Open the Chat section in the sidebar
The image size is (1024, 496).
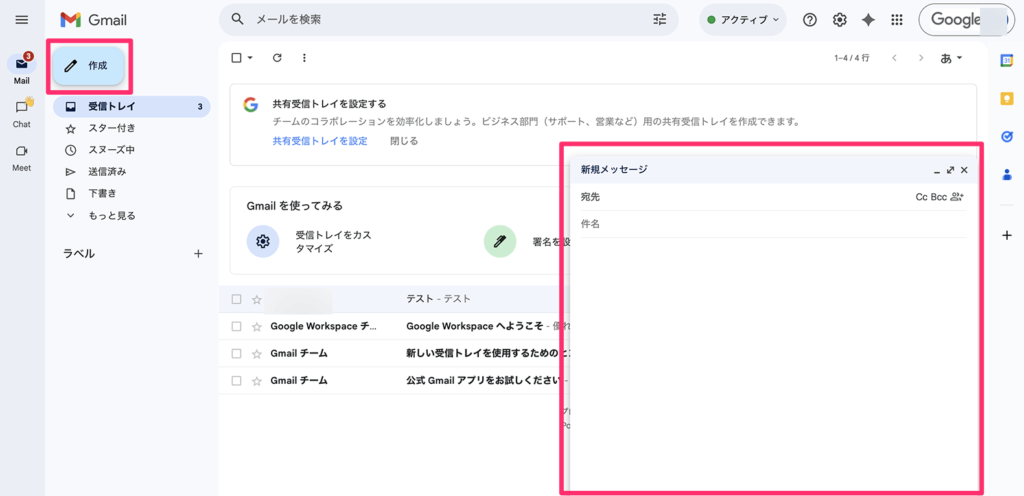point(22,112)
